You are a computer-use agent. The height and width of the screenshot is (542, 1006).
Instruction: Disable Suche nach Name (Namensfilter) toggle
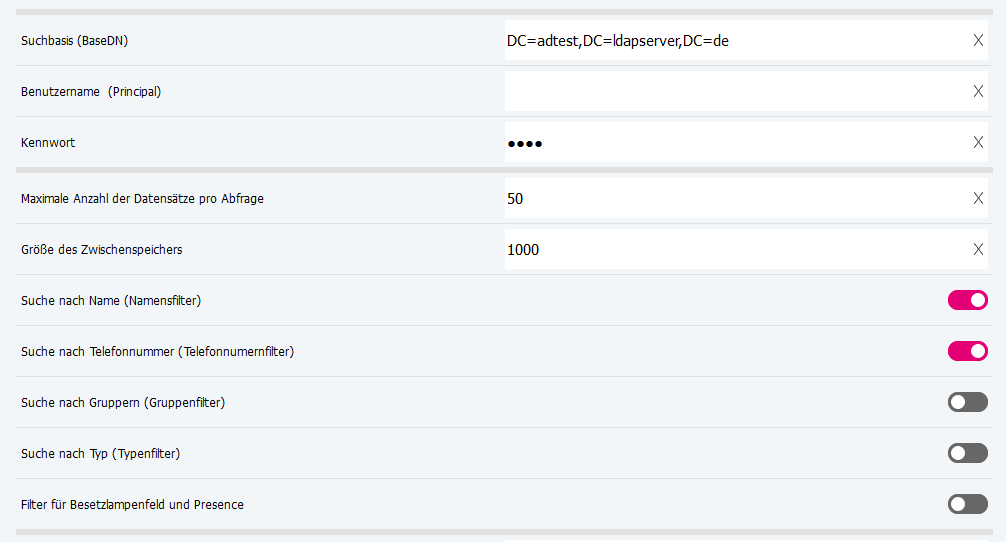click(x=967, y=300)
